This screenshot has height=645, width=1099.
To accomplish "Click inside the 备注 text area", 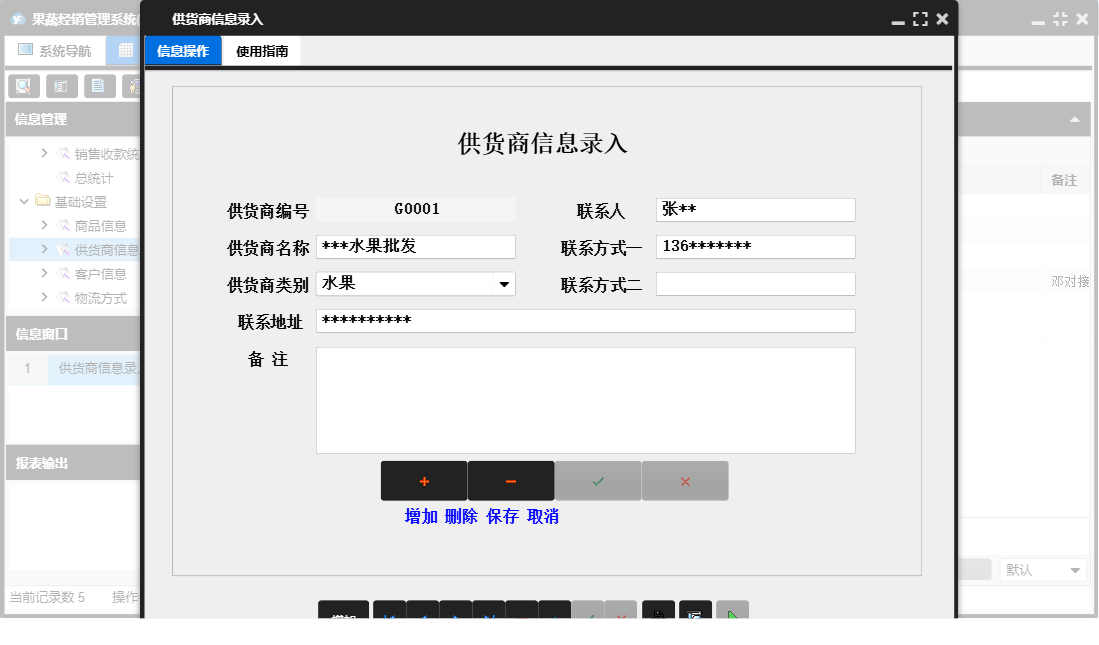I will [x=586, y=398].
